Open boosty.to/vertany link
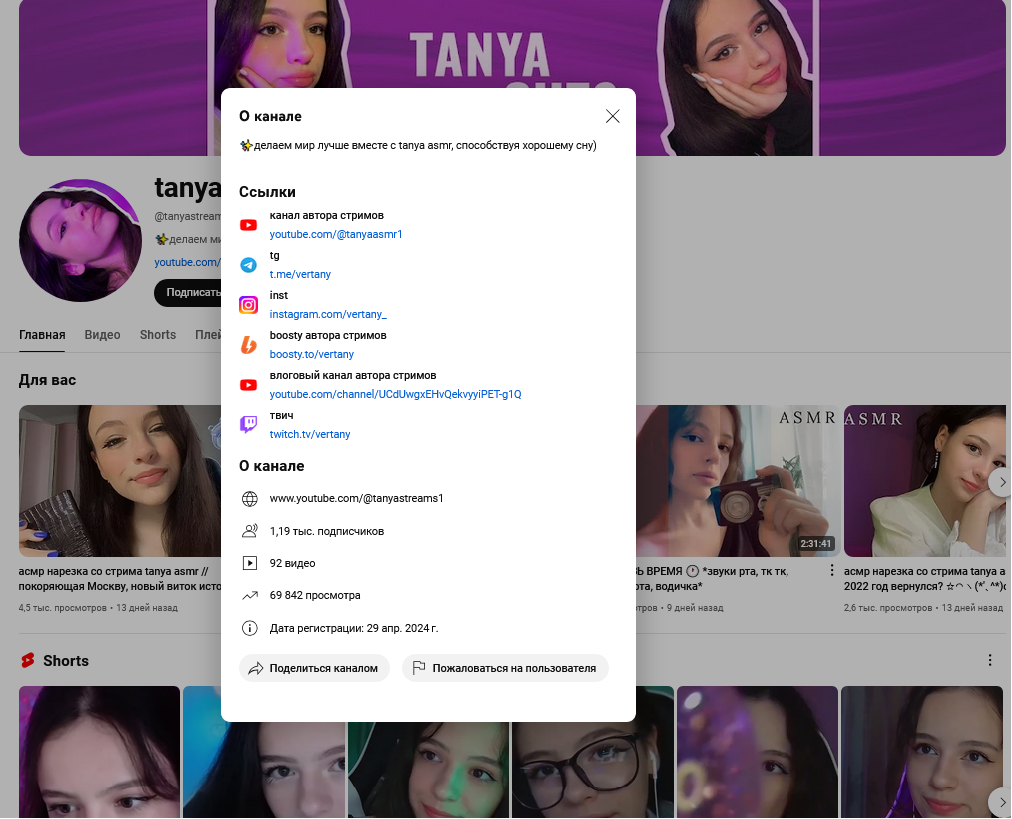This screenshot has height=819, width=1012. point(312,354)
